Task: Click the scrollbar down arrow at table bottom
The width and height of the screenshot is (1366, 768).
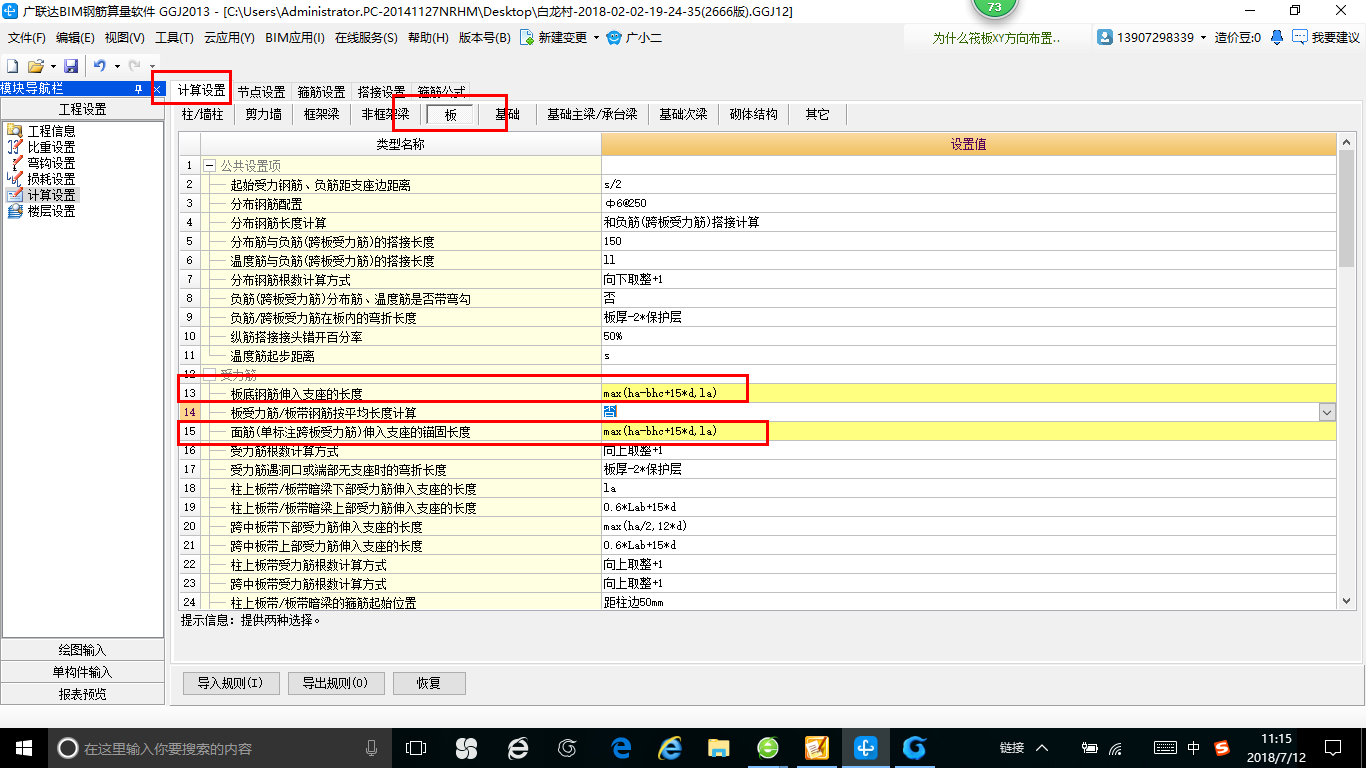Action: [1346, 601]
